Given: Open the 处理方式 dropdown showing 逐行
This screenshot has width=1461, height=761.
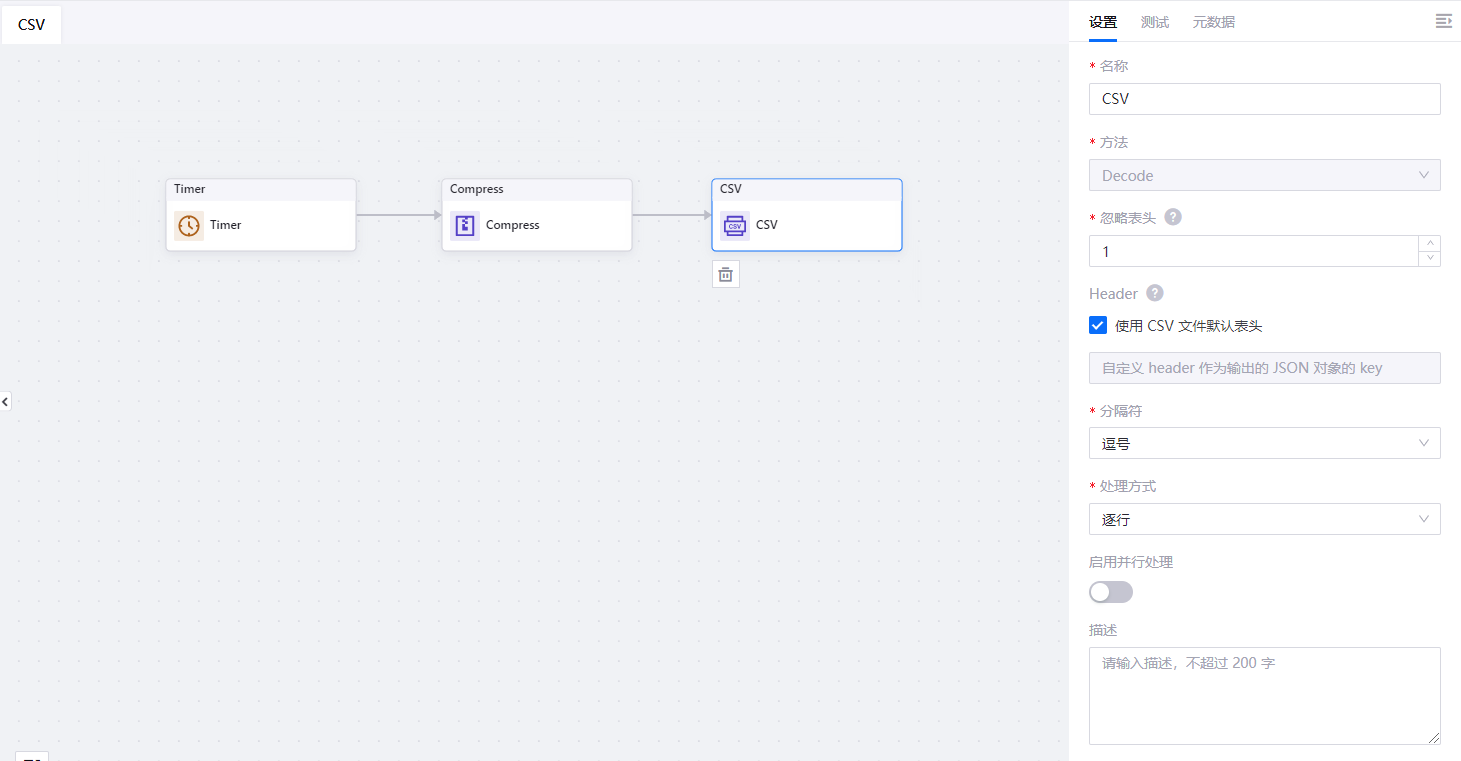Looking at the screenshot, I should click(1264, 519).
